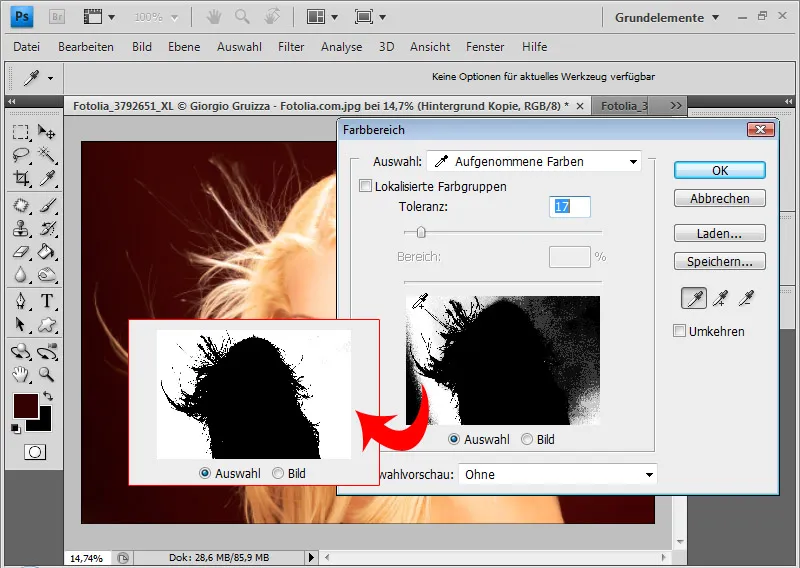Select the 3D Rotate tool

click(20, 351)
